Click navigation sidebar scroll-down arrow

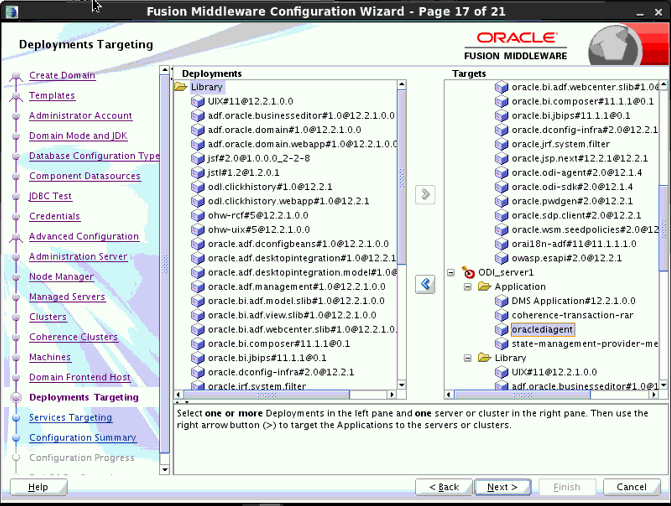tap(165, 469)
